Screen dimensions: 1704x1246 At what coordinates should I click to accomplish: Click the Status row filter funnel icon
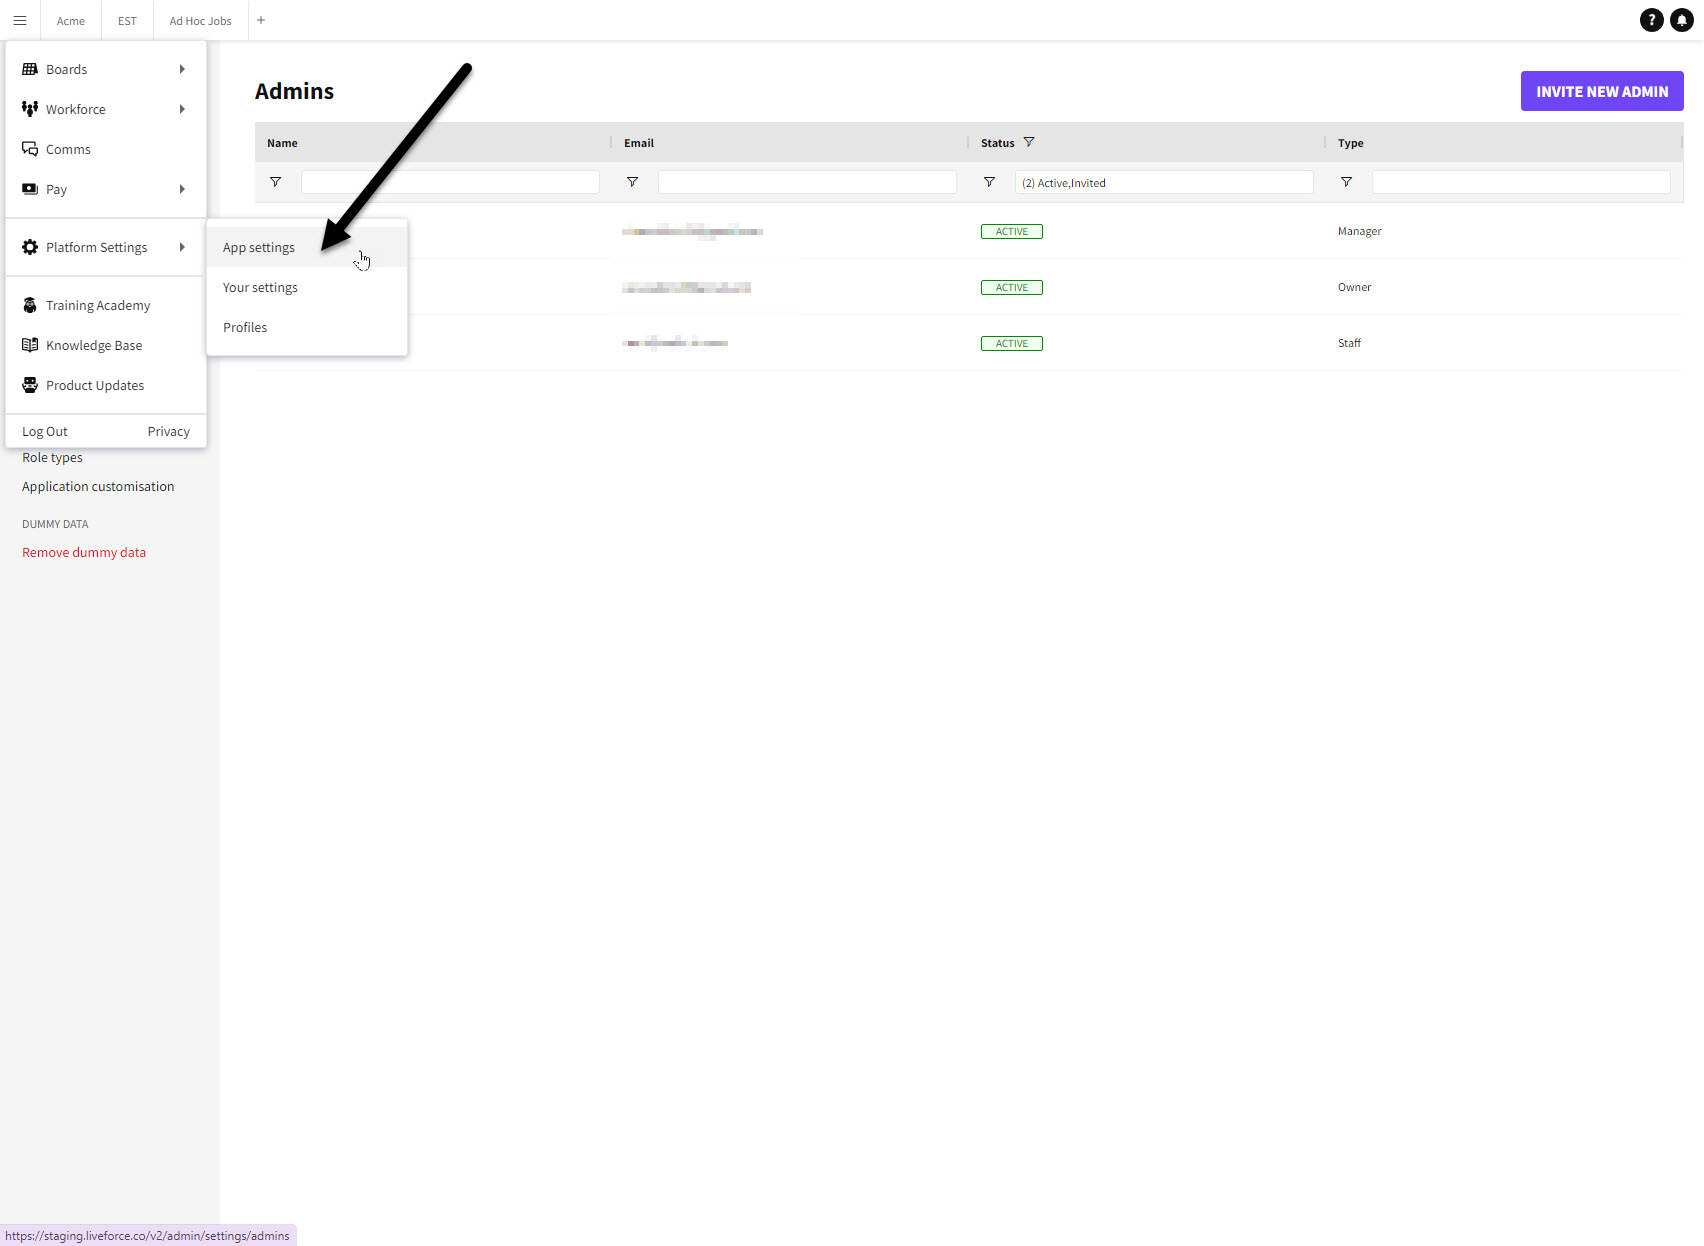[989, 182]
